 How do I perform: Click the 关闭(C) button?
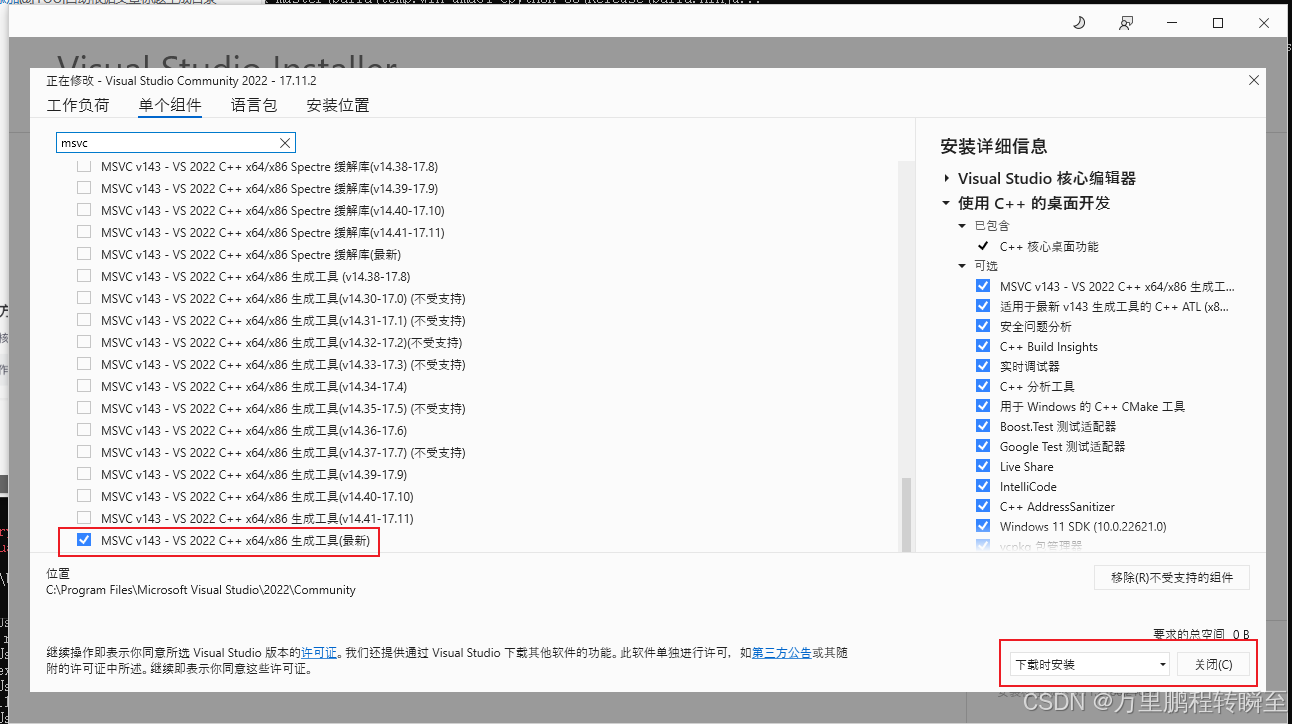tap(1215, 664)
